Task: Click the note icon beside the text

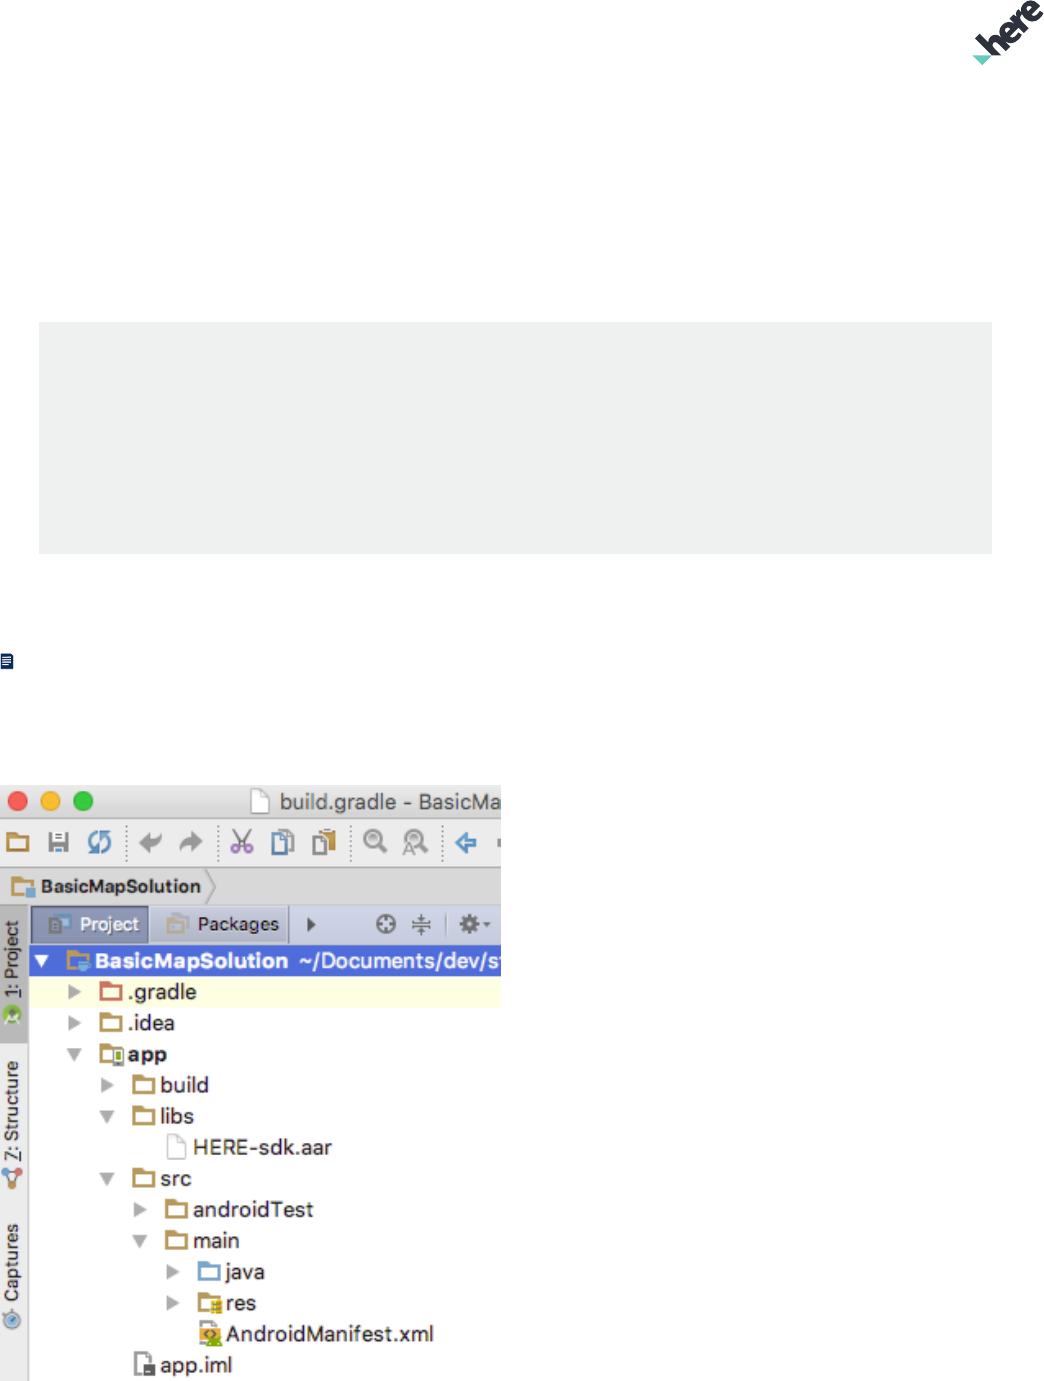Action: coord(7,661)
